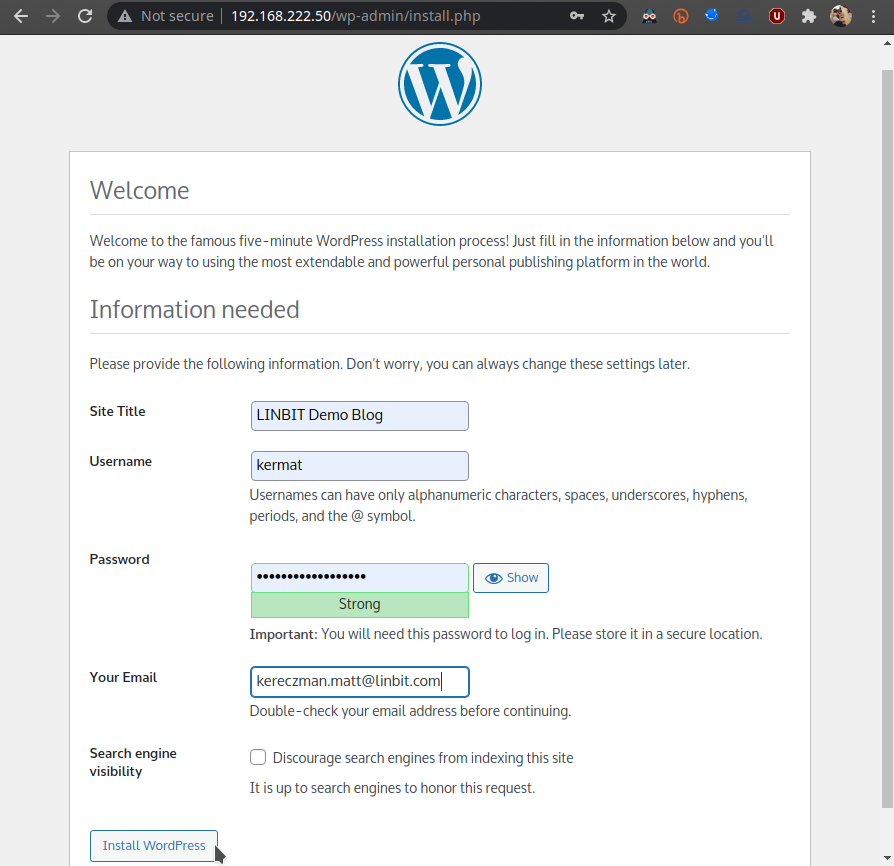
Task: Open the uBlock Origin extension
Action: (777, 16)
